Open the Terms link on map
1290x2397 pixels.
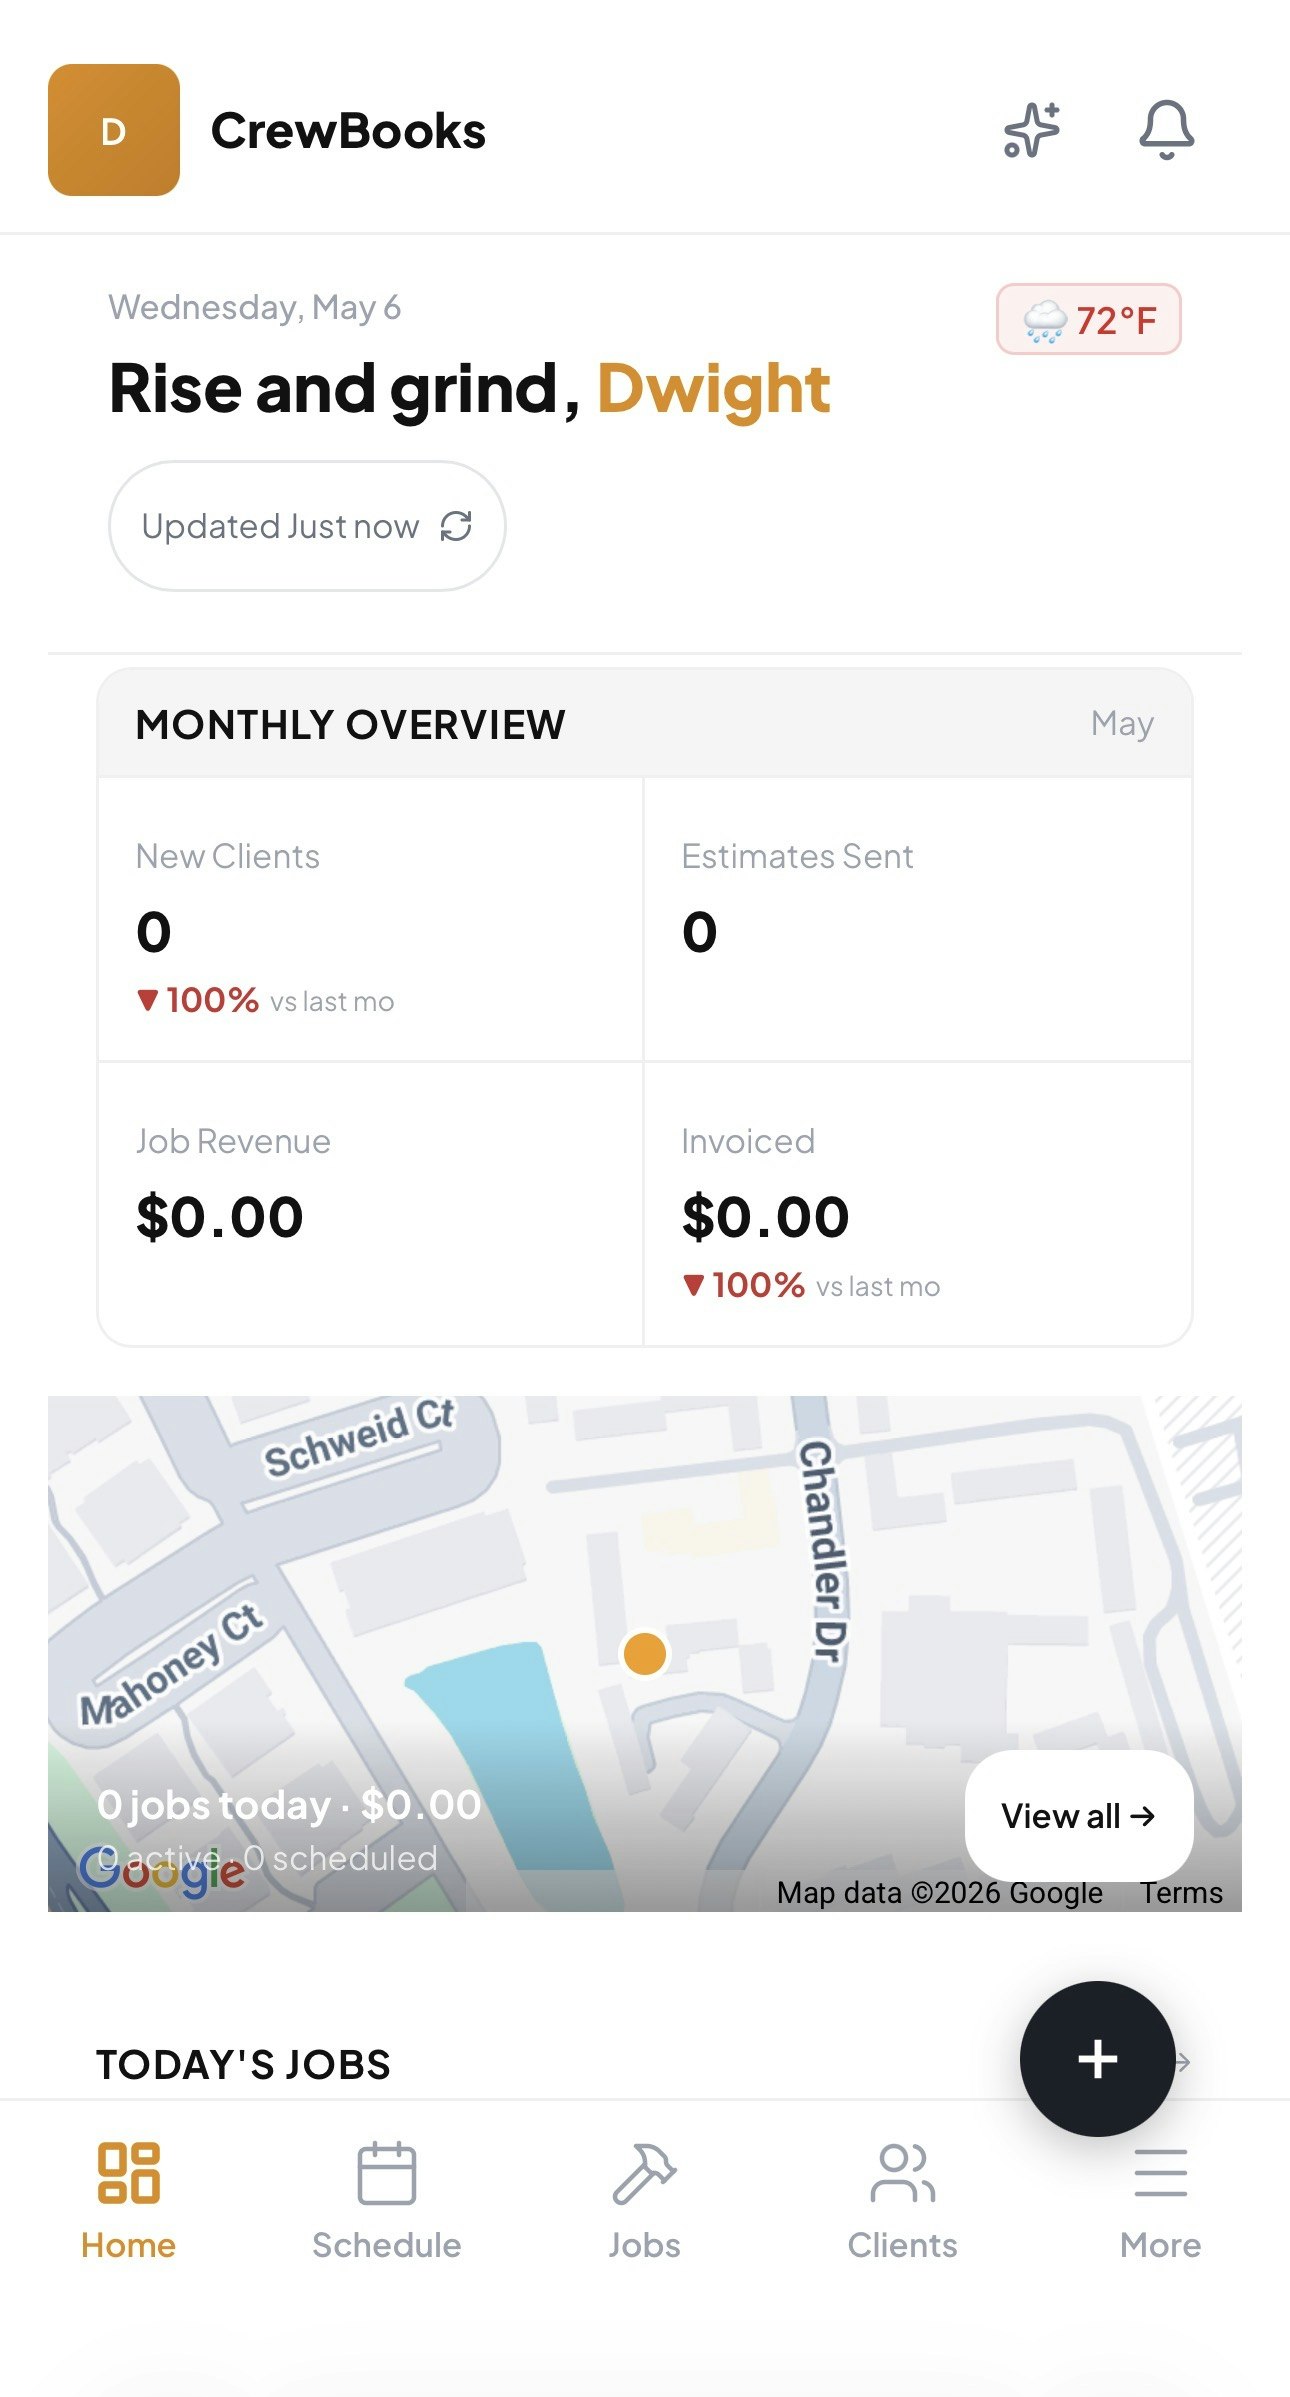point(1181,1893)
